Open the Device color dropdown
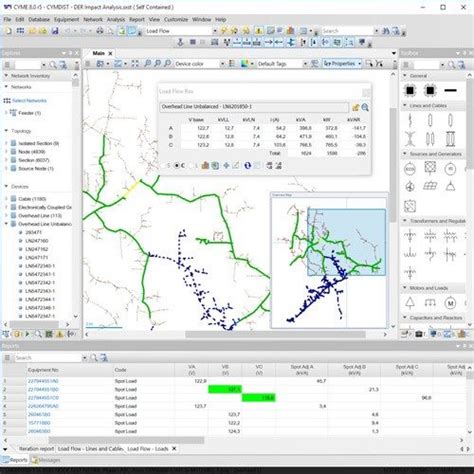Image resolution: width=474 pixels, height=474 pixels. [222, 64]
